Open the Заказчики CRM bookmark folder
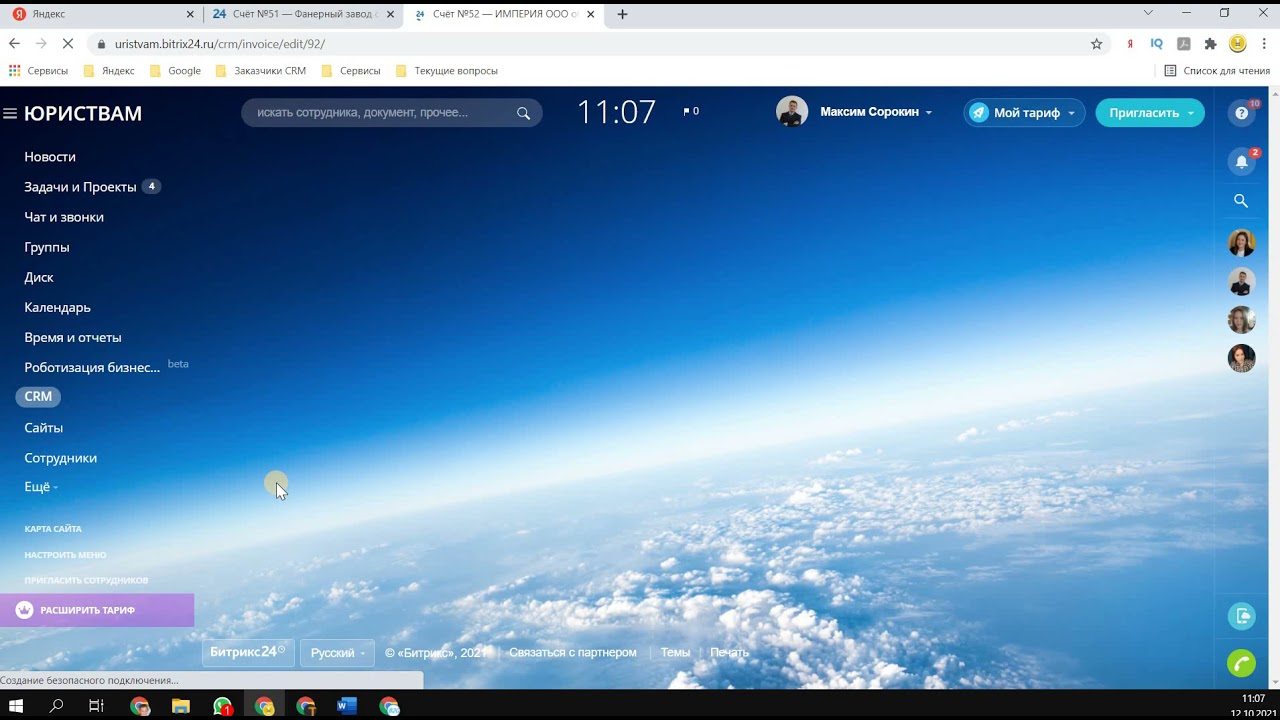Viewport: 1280px width, 720px height. tap(261, 71)
